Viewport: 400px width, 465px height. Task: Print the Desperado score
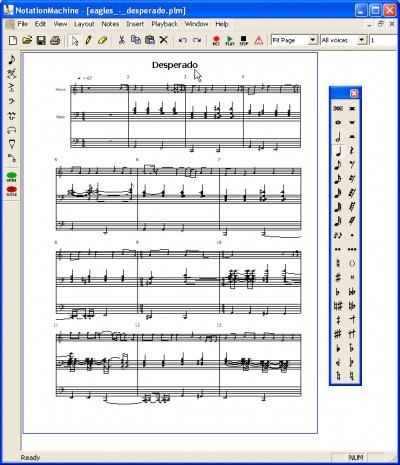pyautogui.click(x=55, y=40)
